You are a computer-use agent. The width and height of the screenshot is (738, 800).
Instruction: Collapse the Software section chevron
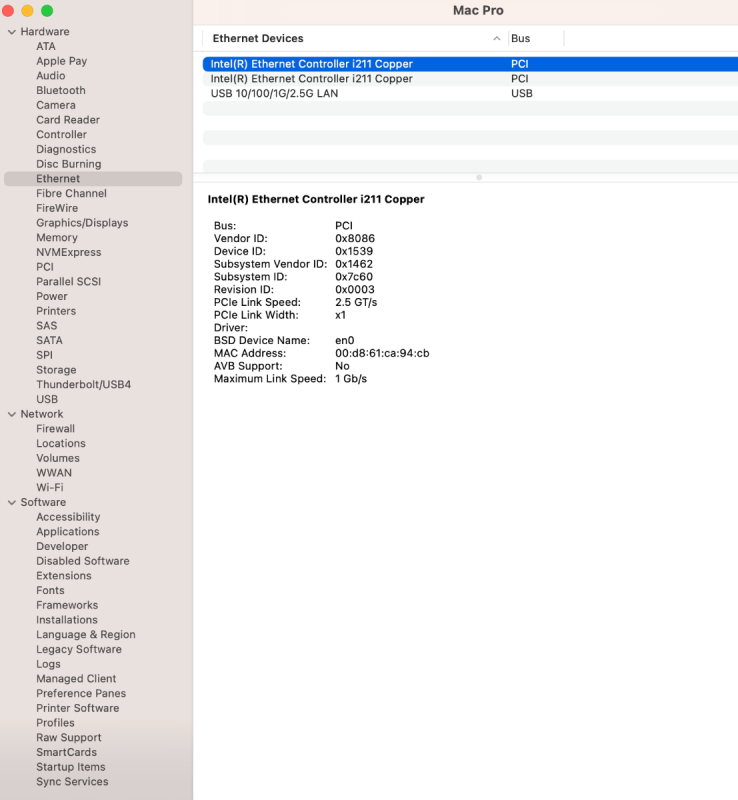[12, 503]
